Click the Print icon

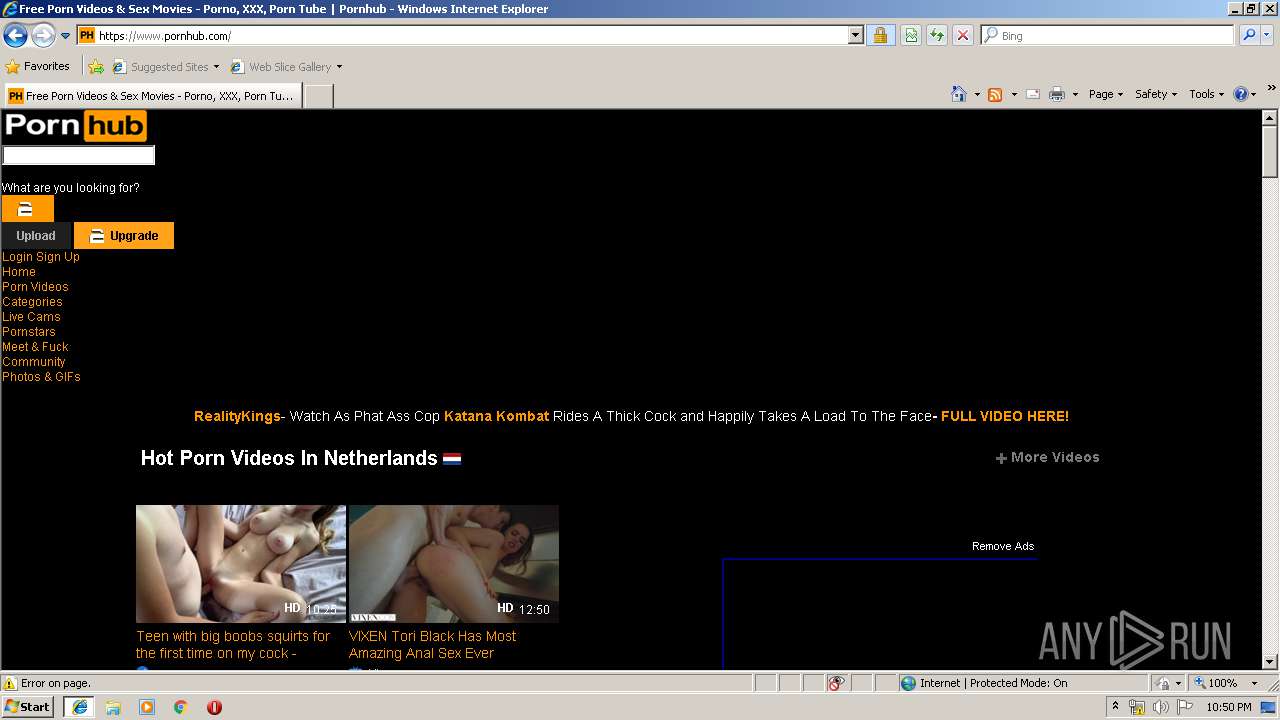(1057, 94)
